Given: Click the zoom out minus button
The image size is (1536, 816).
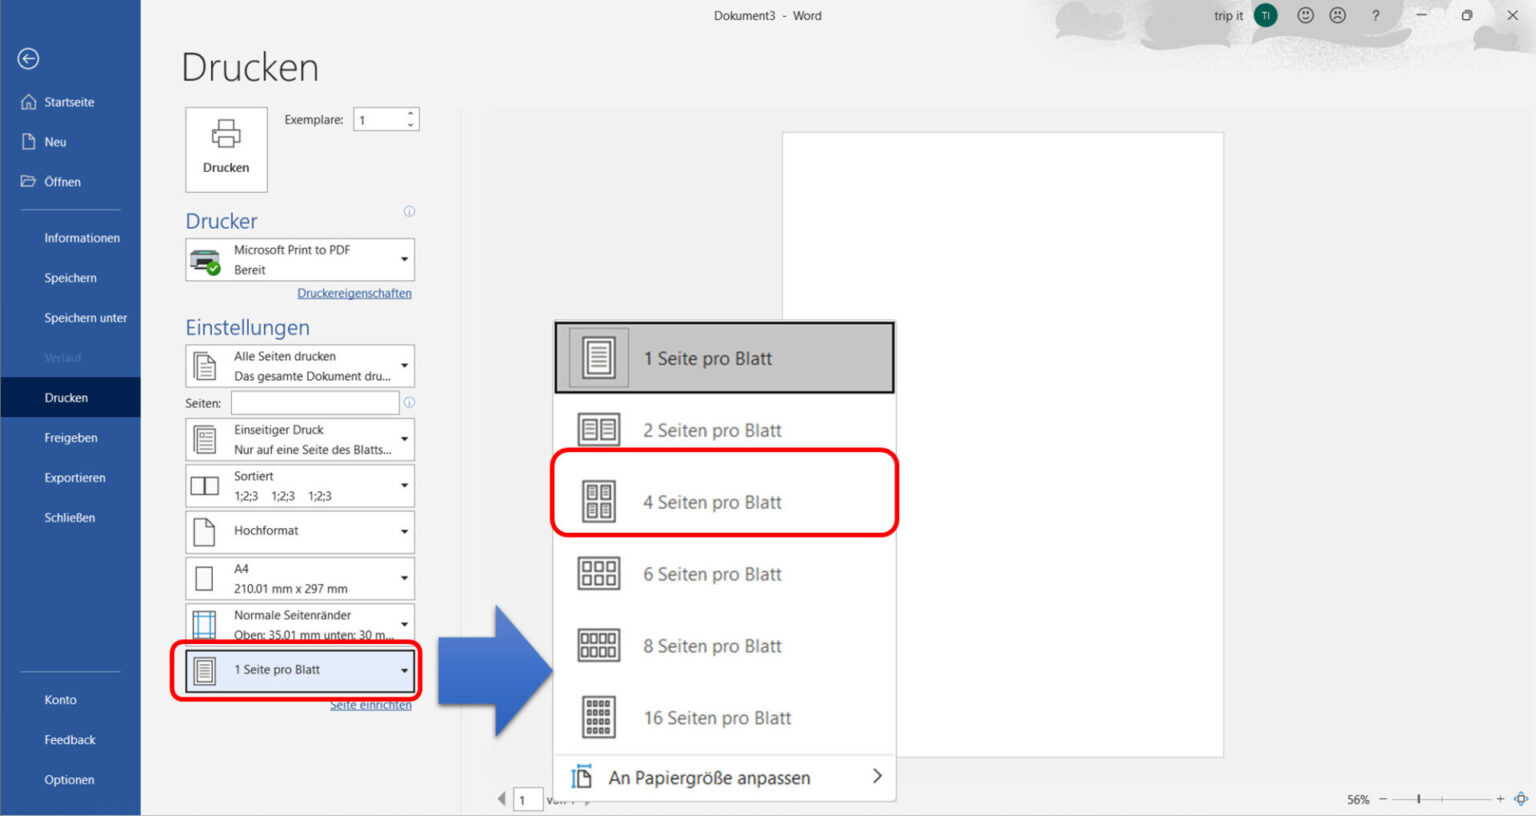Looking at the screenshot, I should pyautogui.click(x=1383, y=799).
